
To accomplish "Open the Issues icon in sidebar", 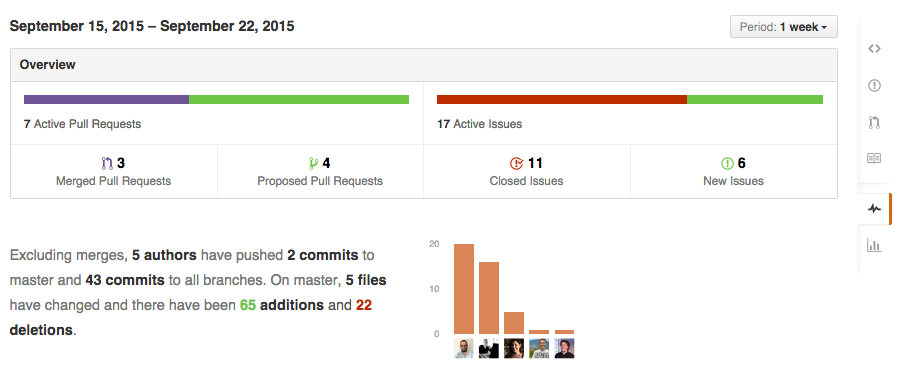I will click(x=874, y=85).
